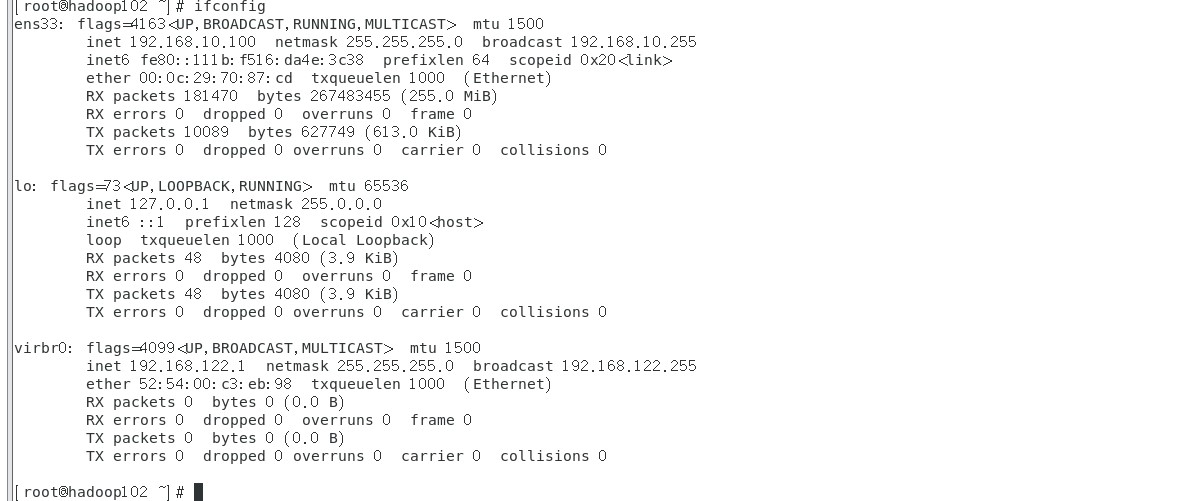The width and height of the screenshot is (1190, 501).
Task: Click the lo interface name
Action: coord(25,186)
